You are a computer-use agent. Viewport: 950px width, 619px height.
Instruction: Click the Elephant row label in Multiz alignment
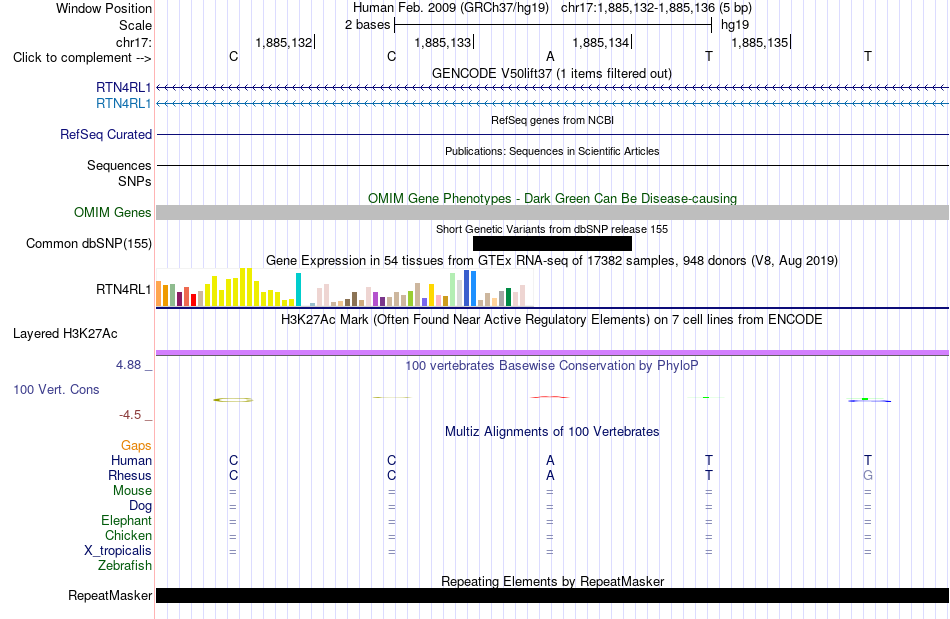pos(127,520)
